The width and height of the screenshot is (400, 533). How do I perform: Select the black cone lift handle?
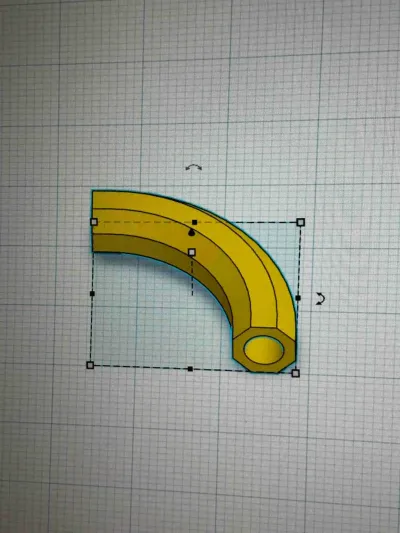pyautogui.click(x=192, y=233)
